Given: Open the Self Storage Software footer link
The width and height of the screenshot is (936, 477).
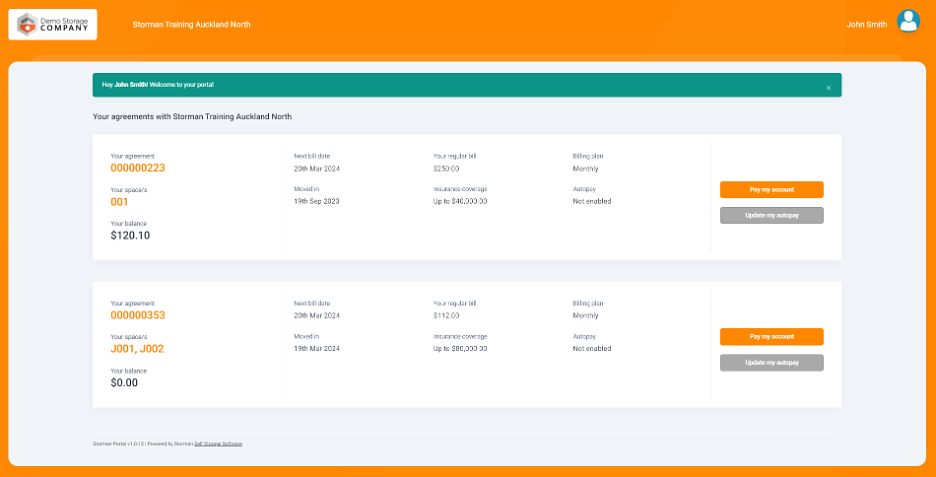Looking at the screenshot, I should coord(218,444).
